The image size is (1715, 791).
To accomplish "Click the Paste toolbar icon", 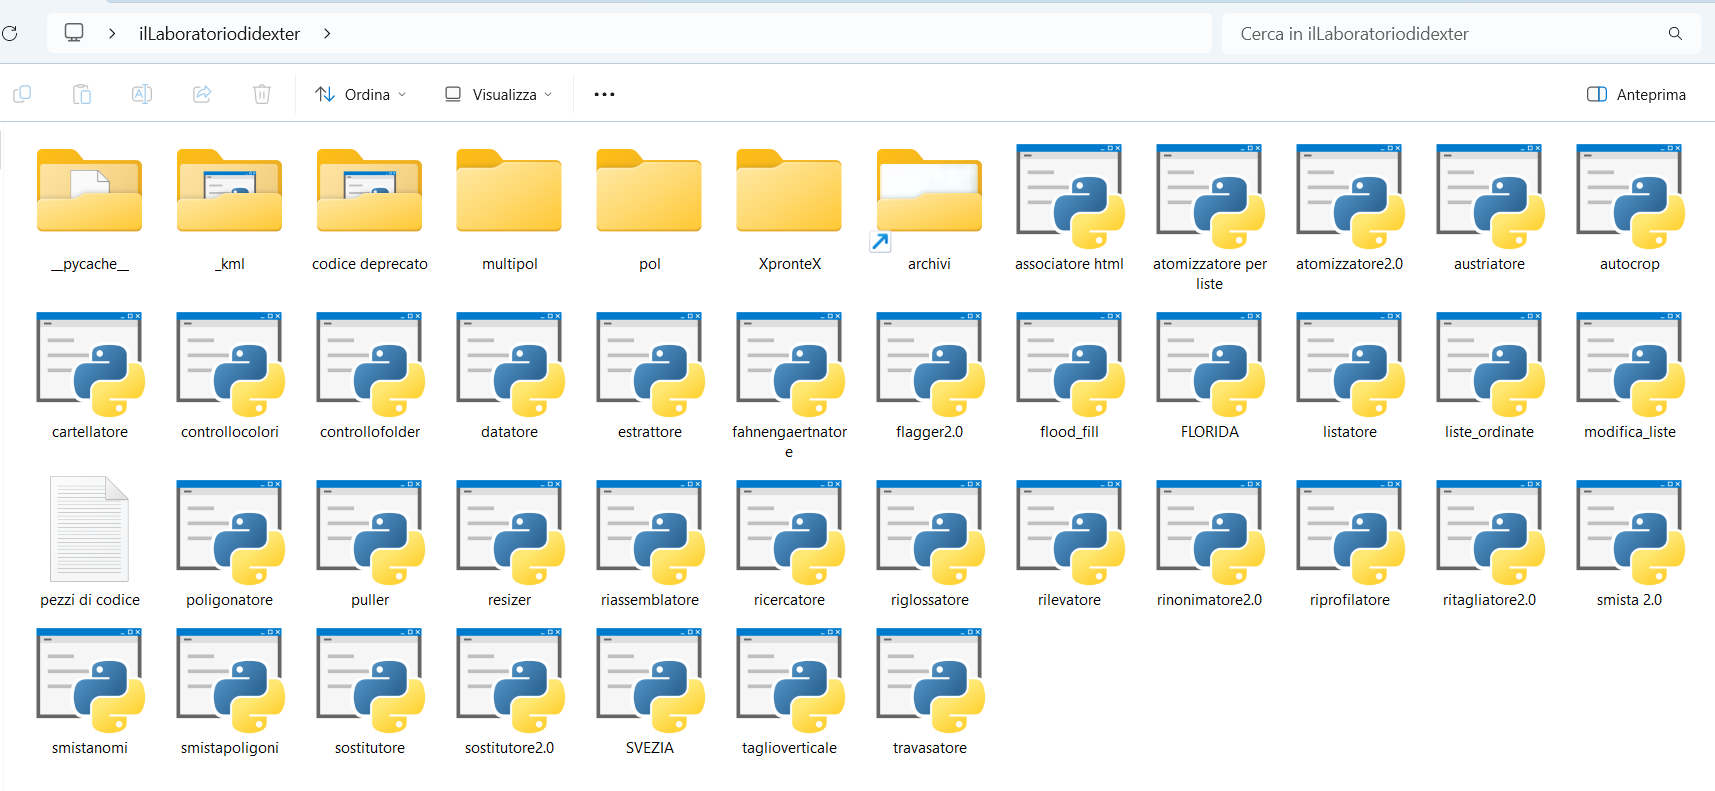I will click(82, 94).
